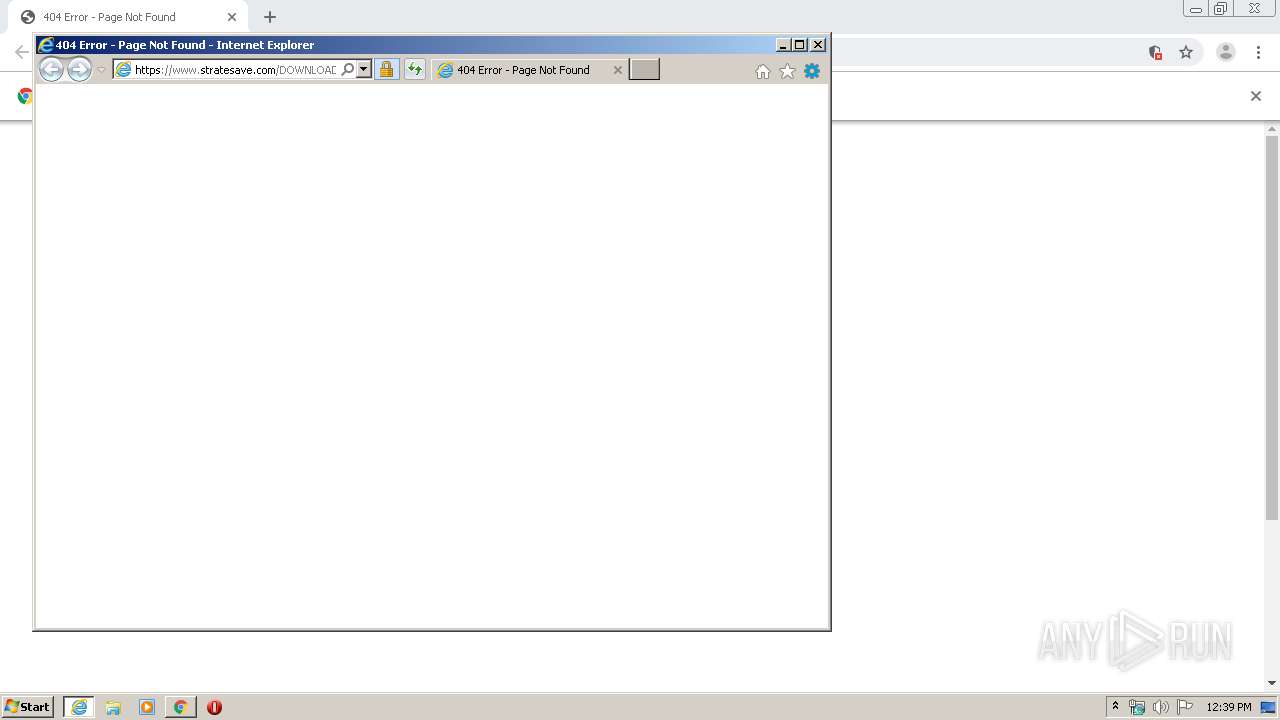Click the address bar search magnifier
This screenshot has width=1280, height=720.
point(348,70)
